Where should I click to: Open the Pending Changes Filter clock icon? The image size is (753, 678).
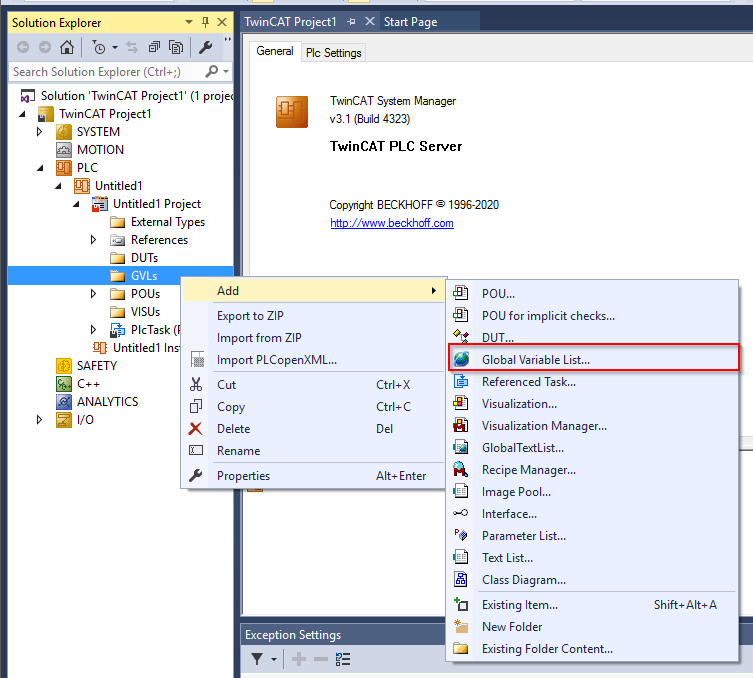98,47
